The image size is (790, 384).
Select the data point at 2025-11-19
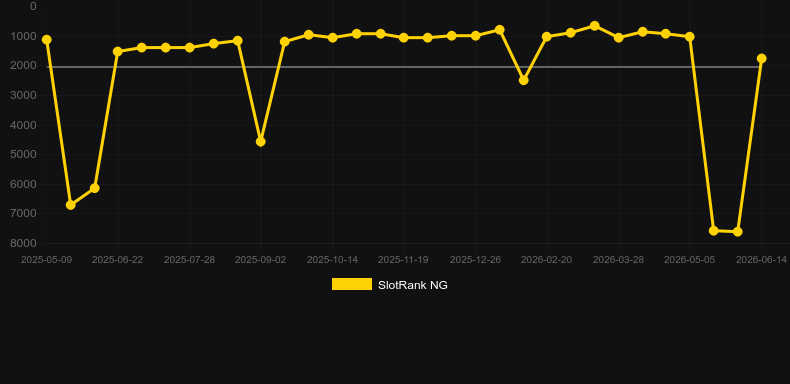click(404, 38)
